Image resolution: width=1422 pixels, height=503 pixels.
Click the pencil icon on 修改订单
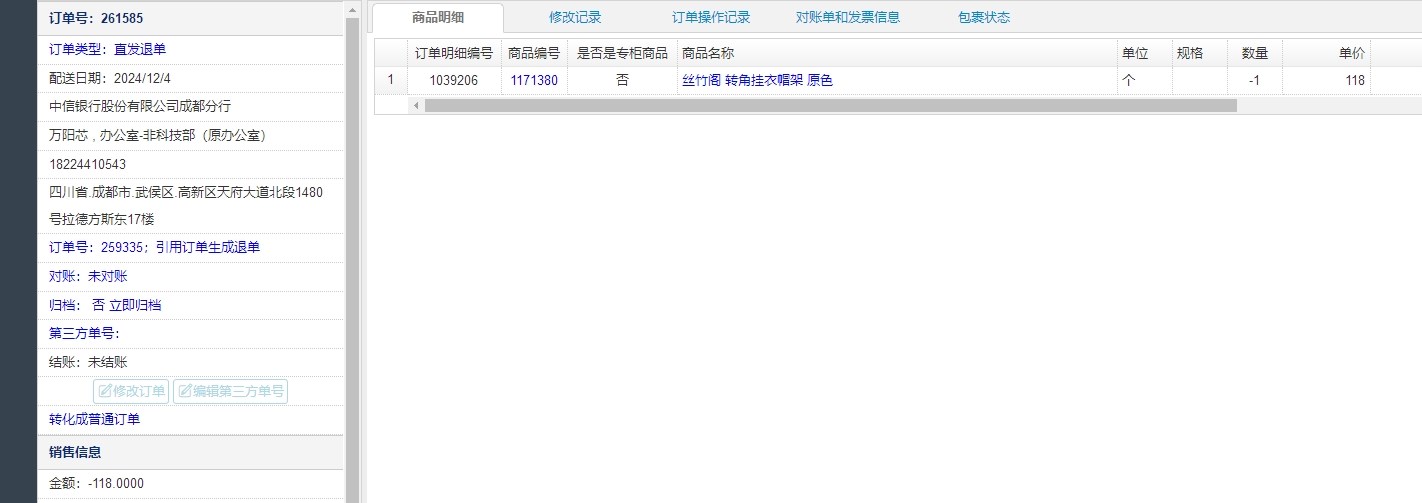[x=105, y=391]
